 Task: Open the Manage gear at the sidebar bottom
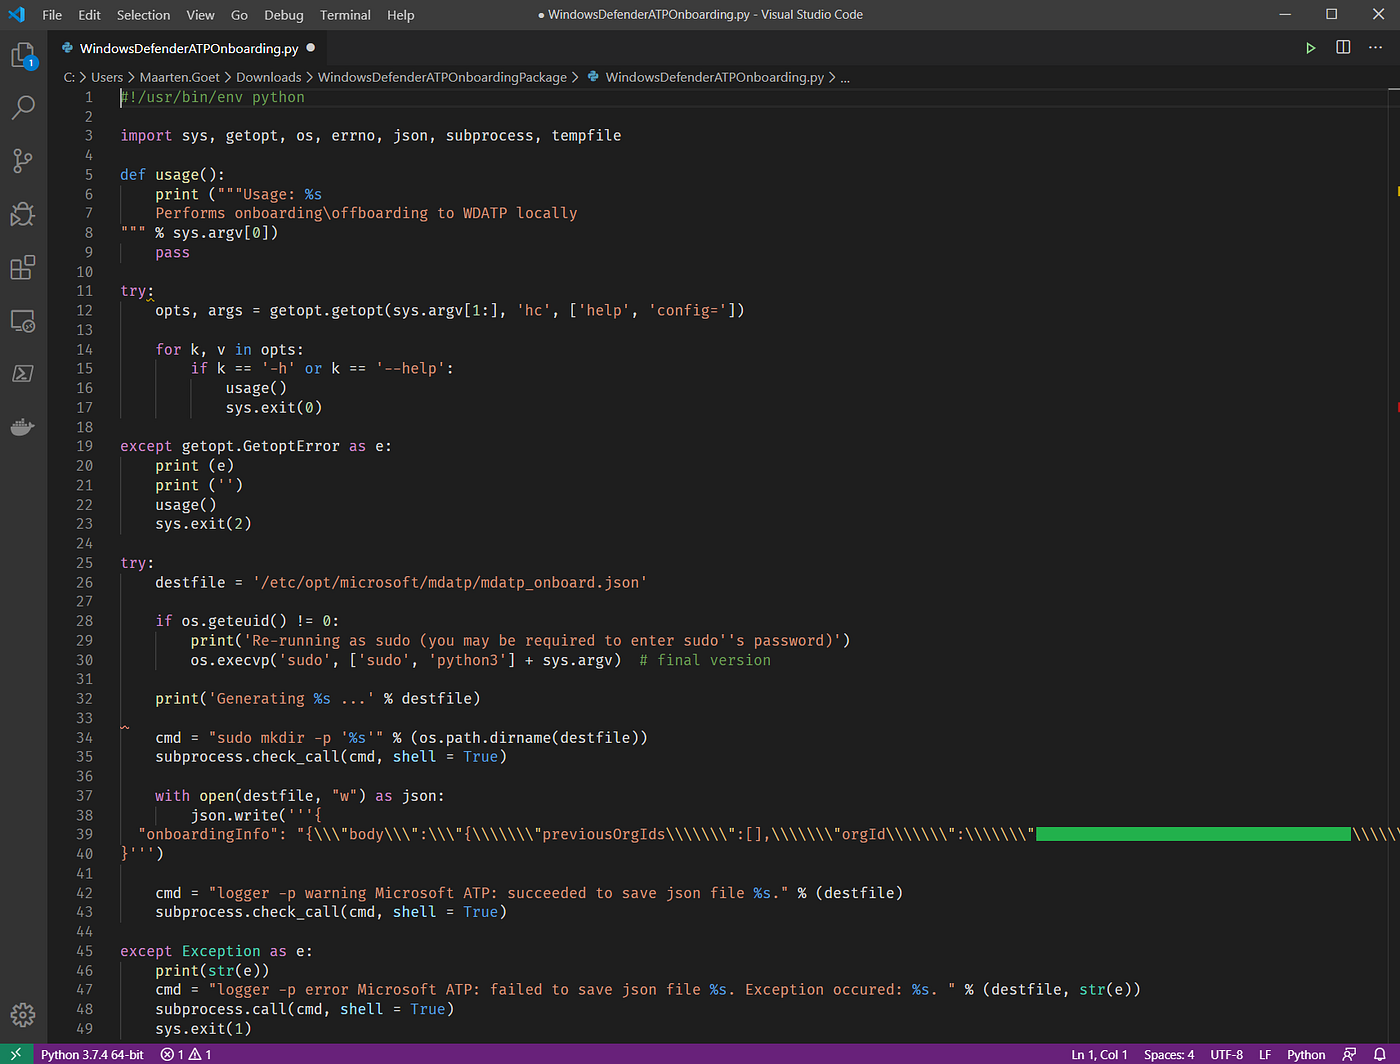click(23, 1015)
